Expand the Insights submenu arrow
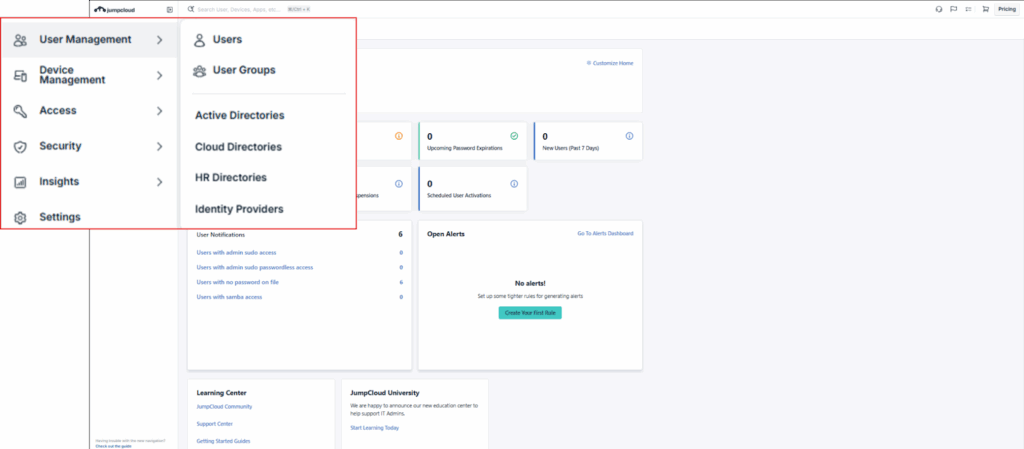 click(159, 182)
